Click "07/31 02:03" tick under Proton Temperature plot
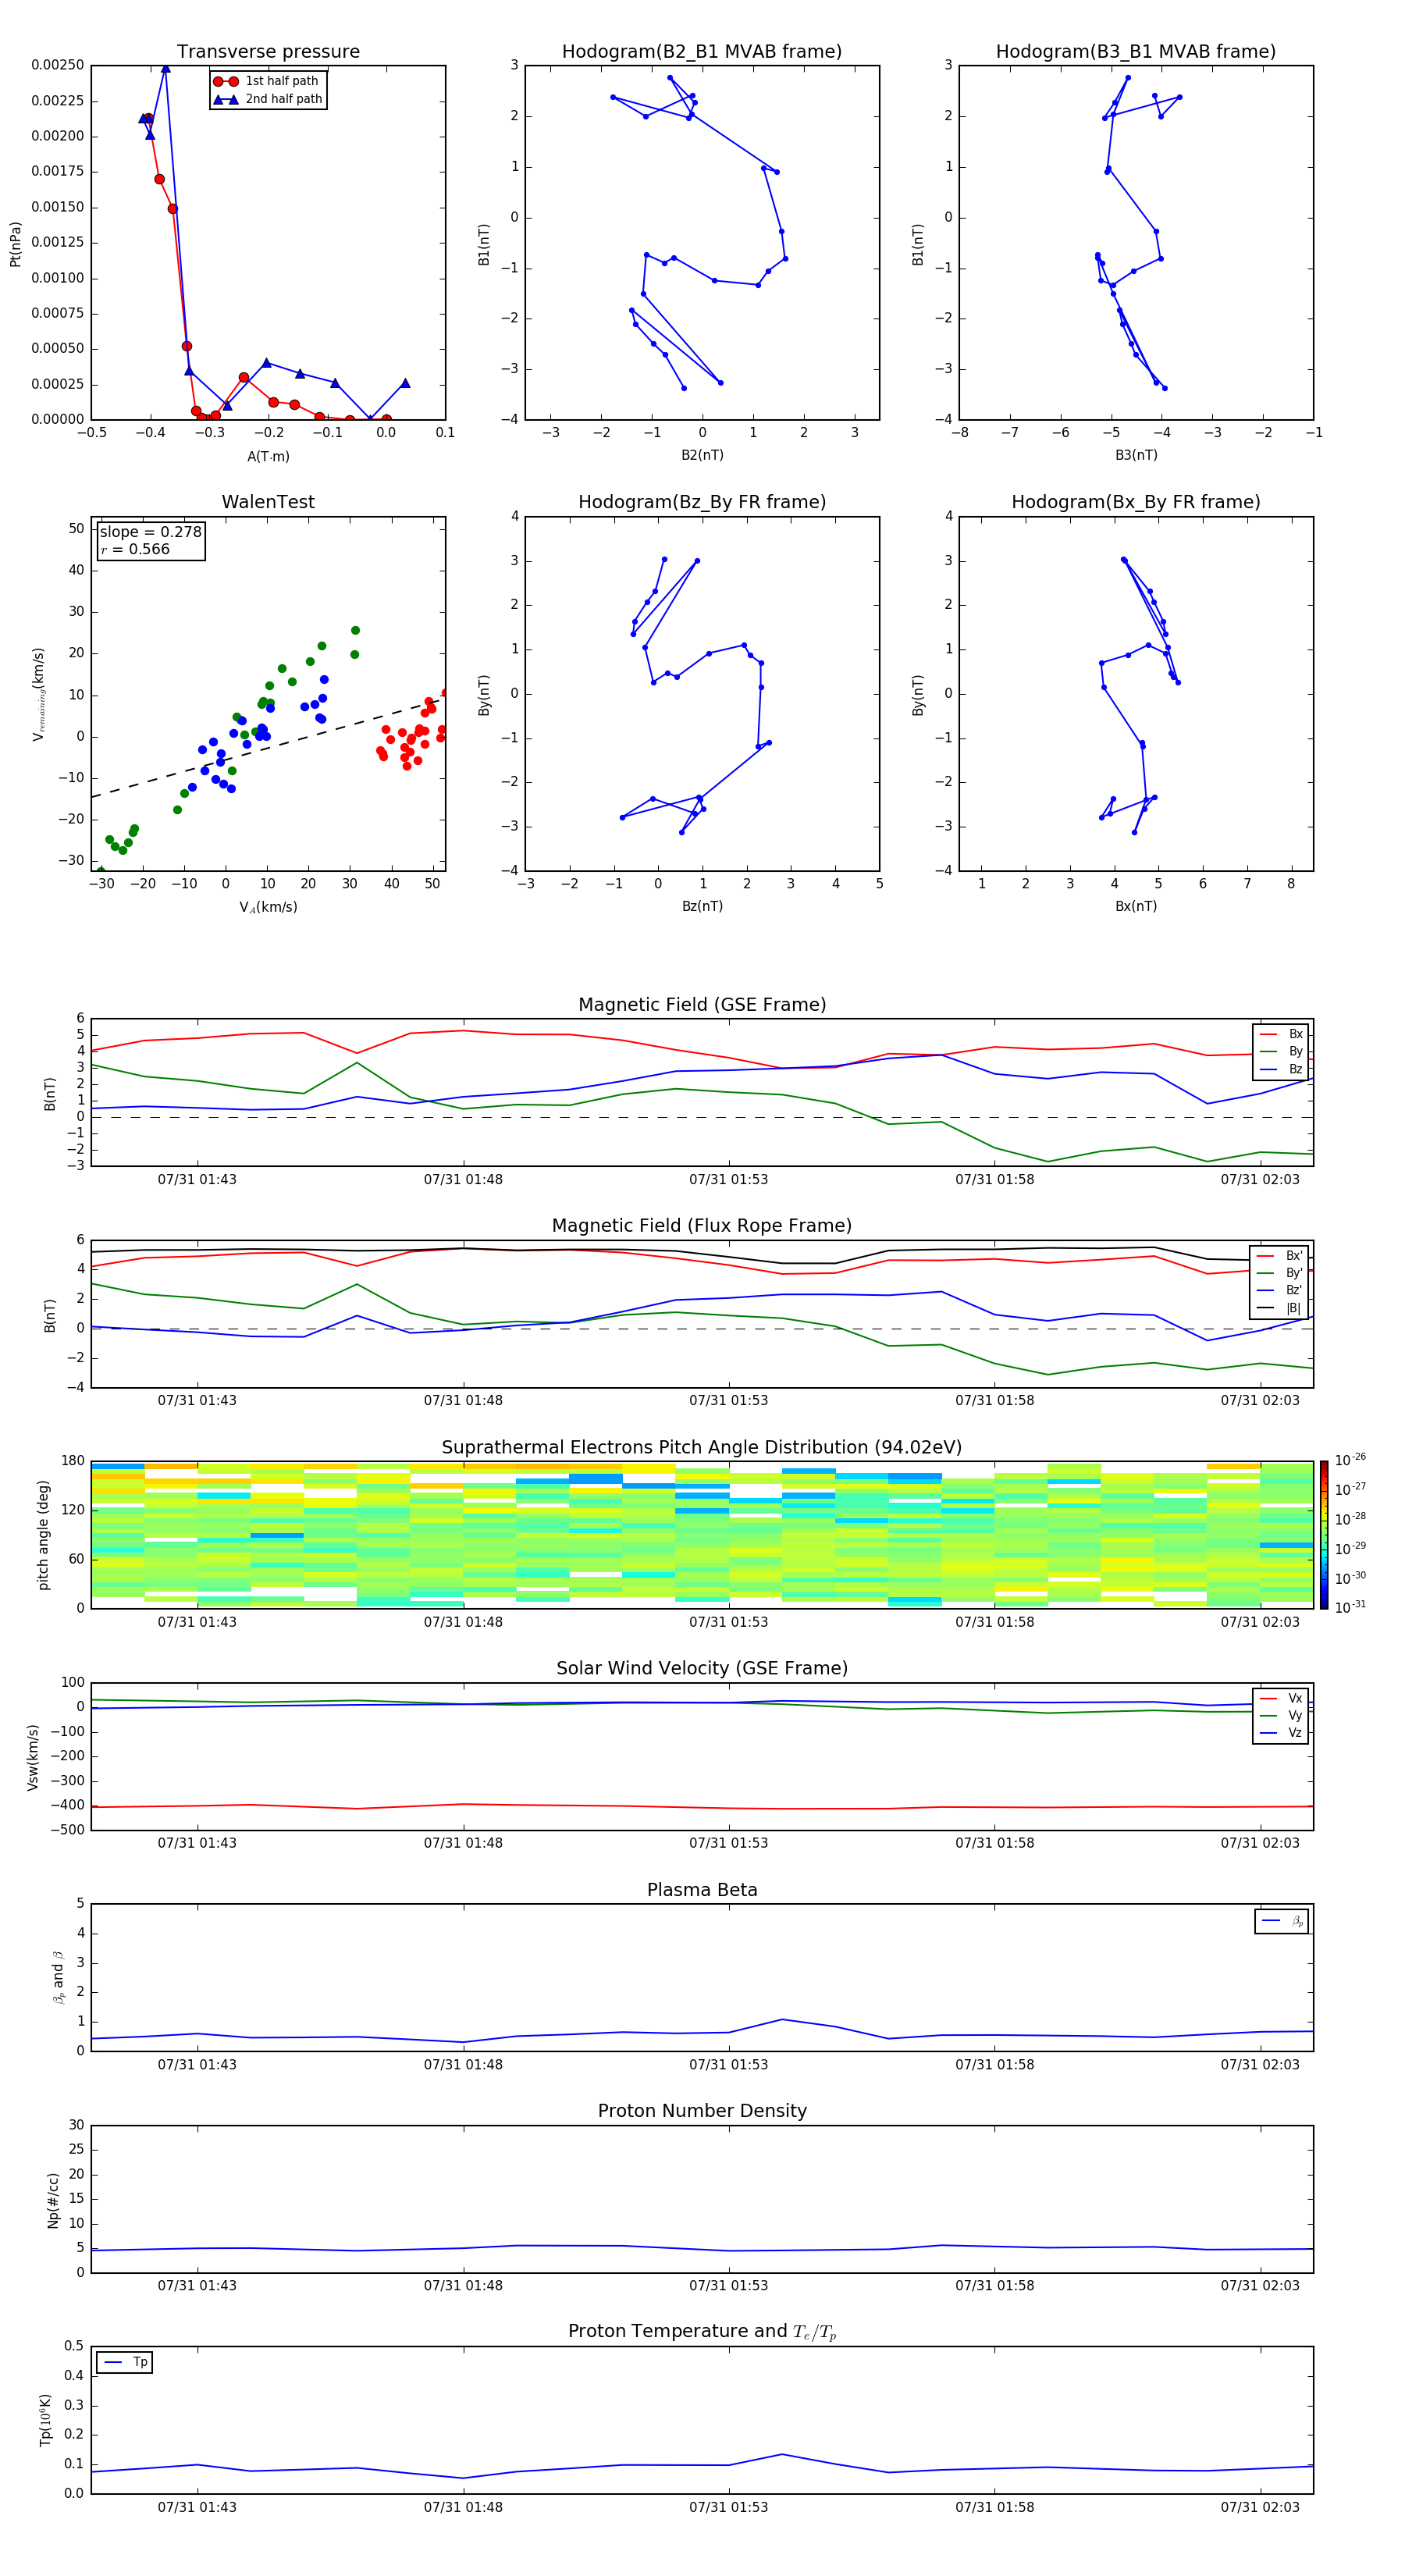This screenshot has width=1405, height=2576. [1260, 2507]
